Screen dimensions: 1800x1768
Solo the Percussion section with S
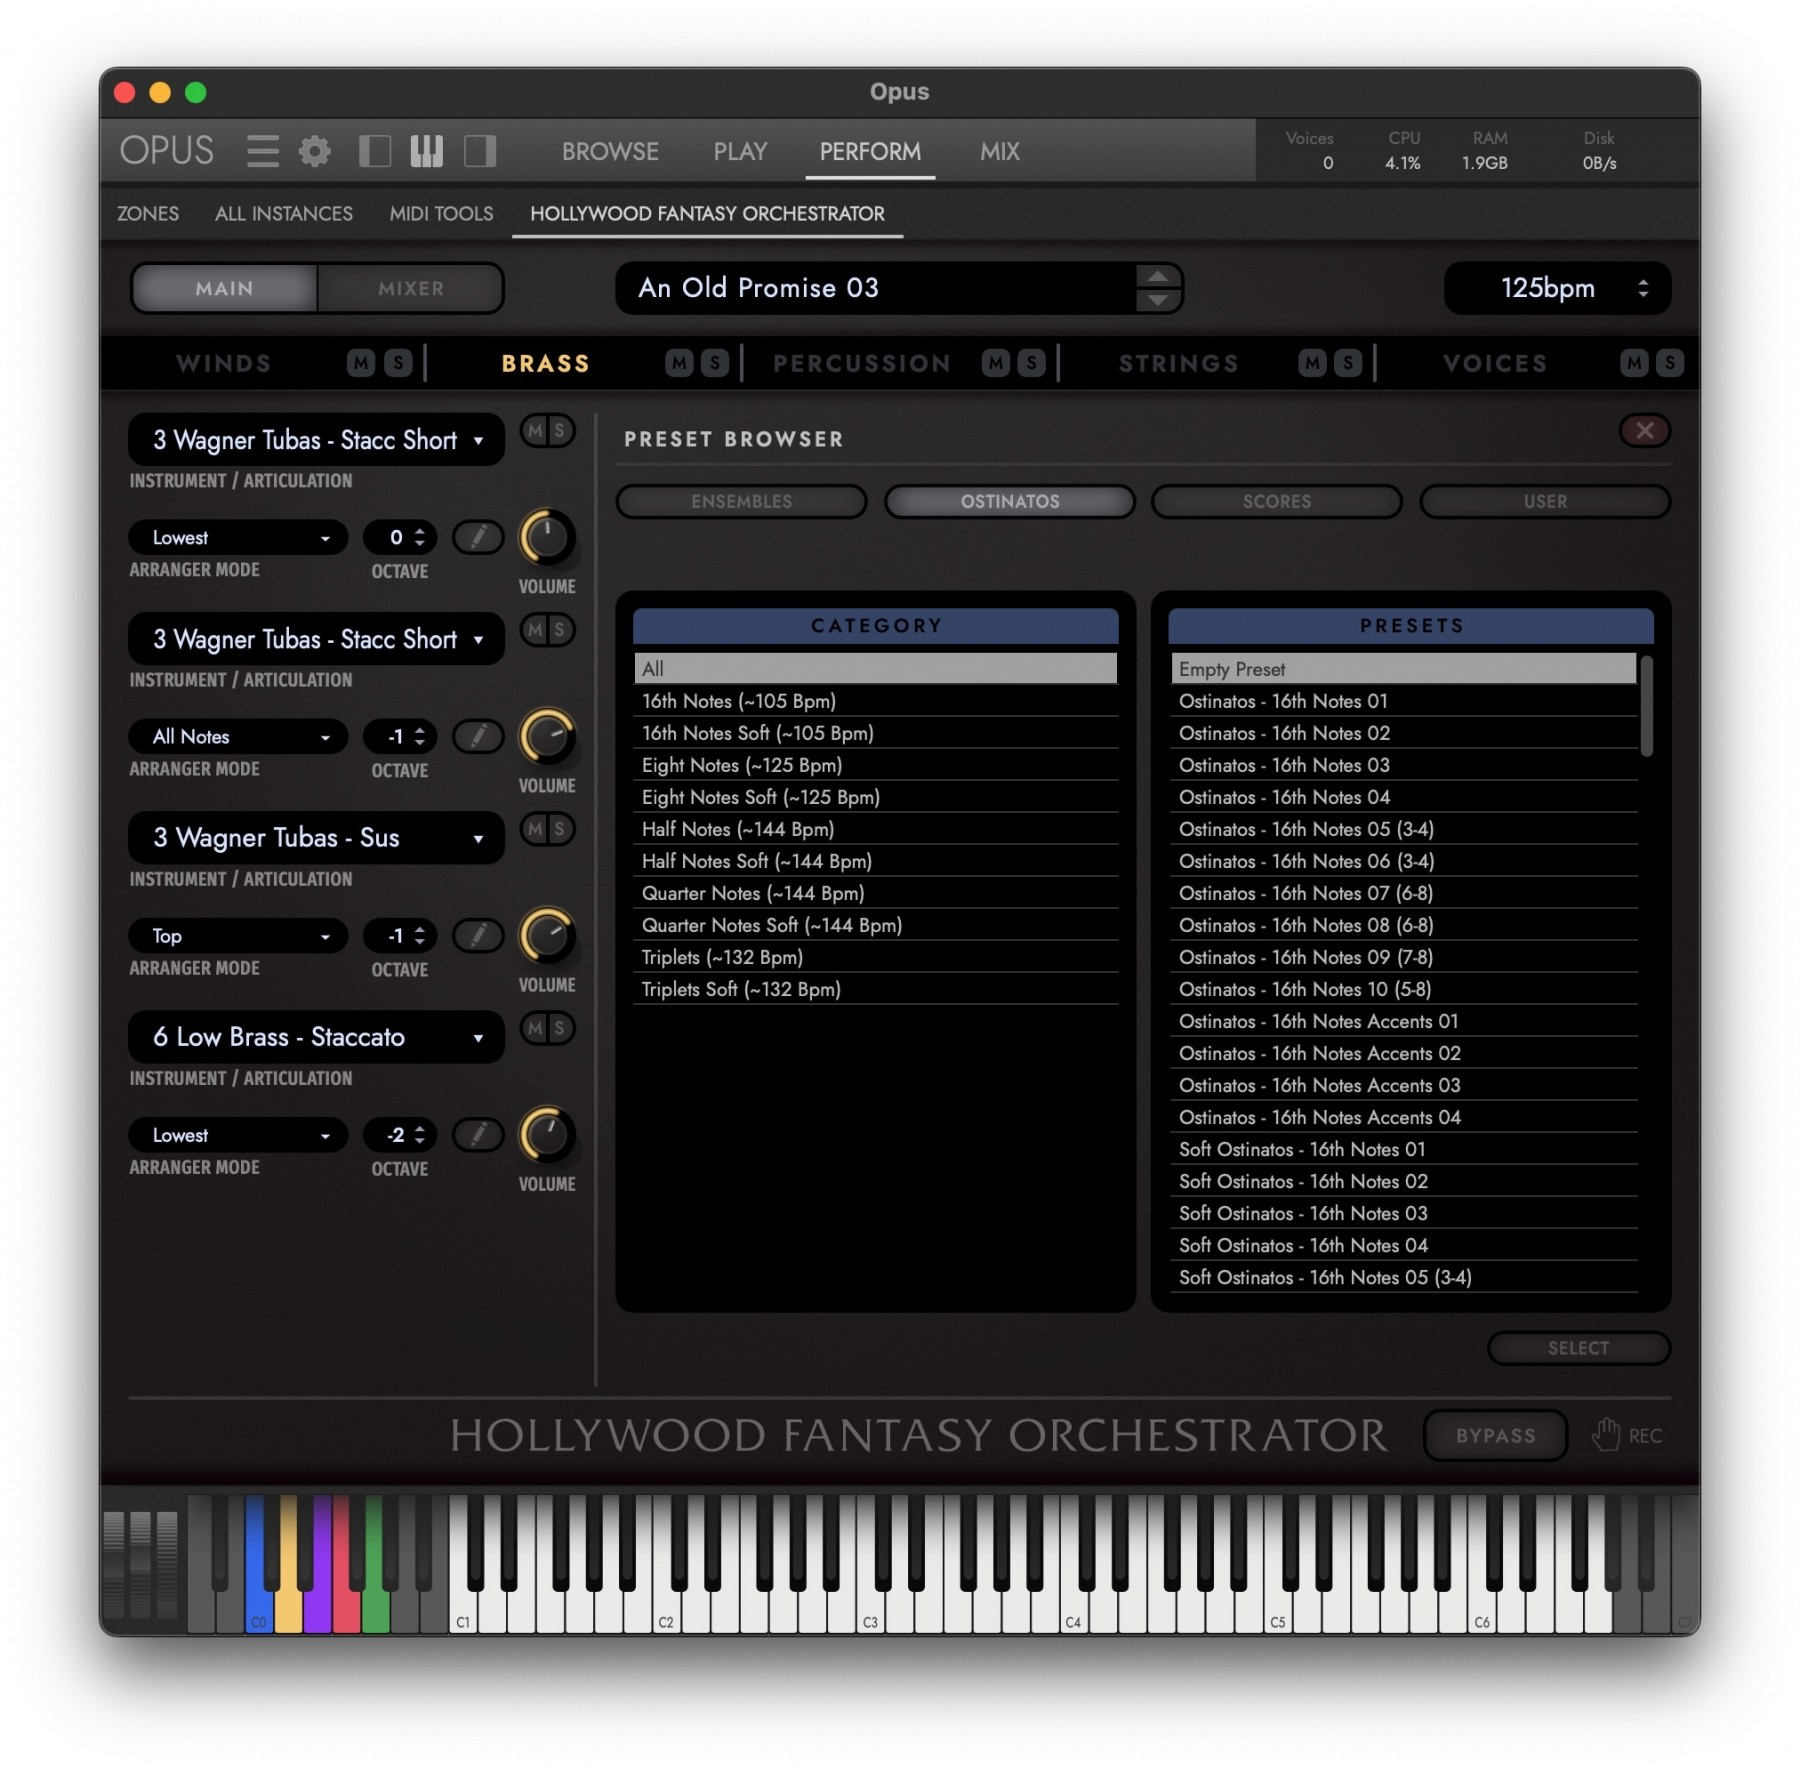pyautogui.click(x=1031, y=363)
